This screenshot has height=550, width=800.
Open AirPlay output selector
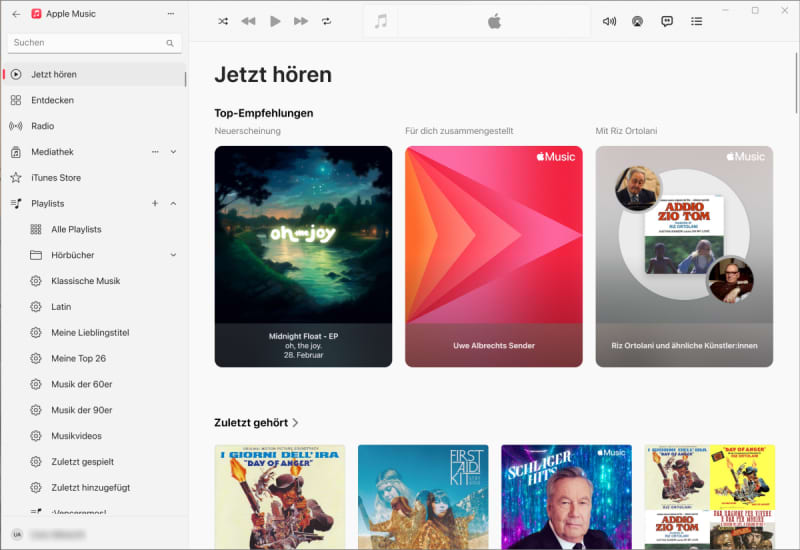pos(637,21)
